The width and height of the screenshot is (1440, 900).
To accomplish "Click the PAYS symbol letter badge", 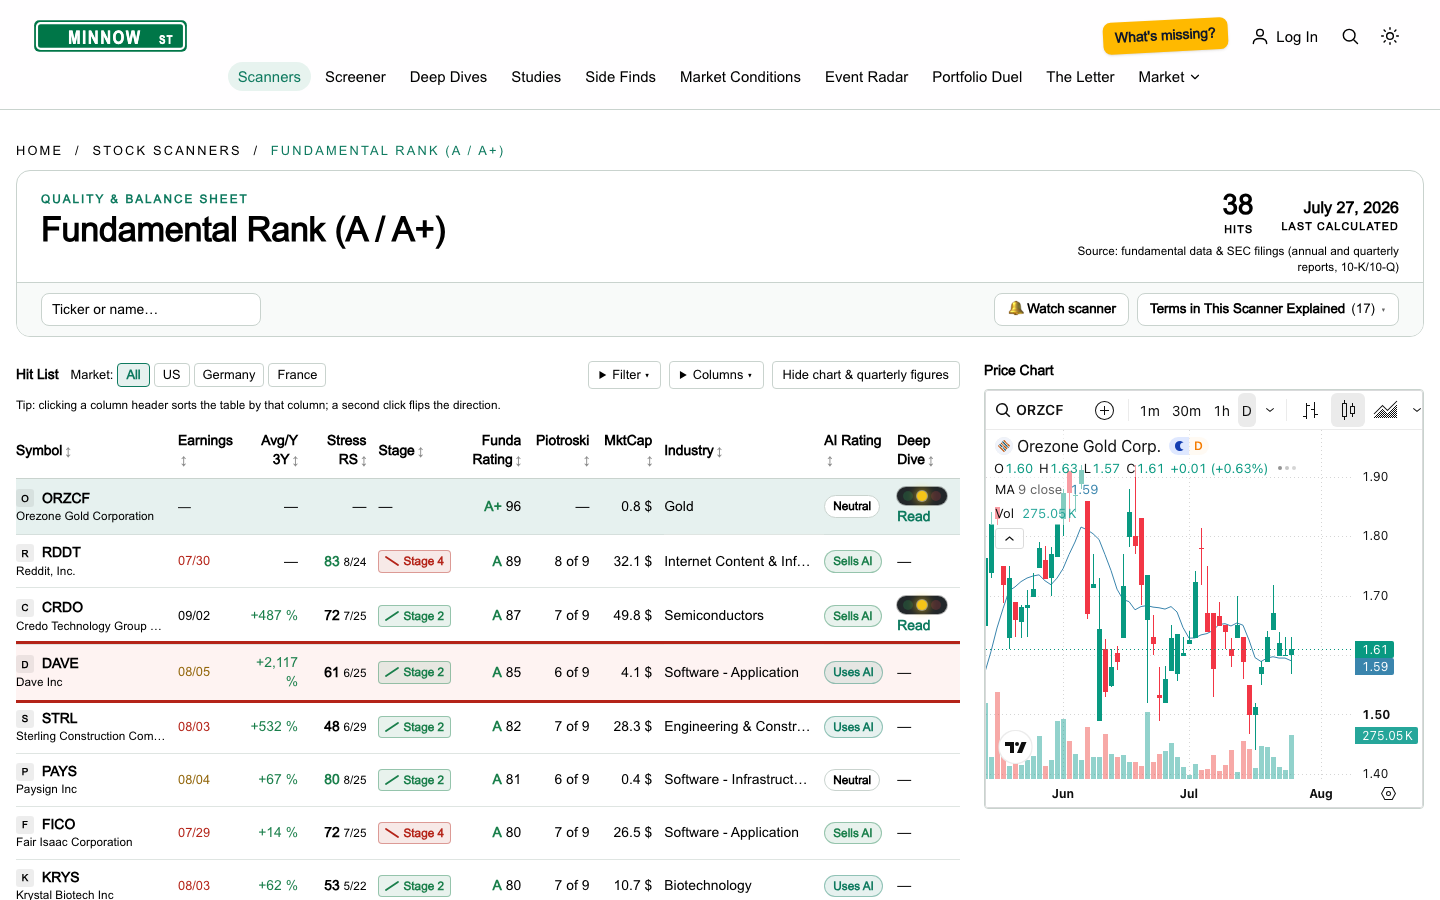I will [x=25, y=772].
